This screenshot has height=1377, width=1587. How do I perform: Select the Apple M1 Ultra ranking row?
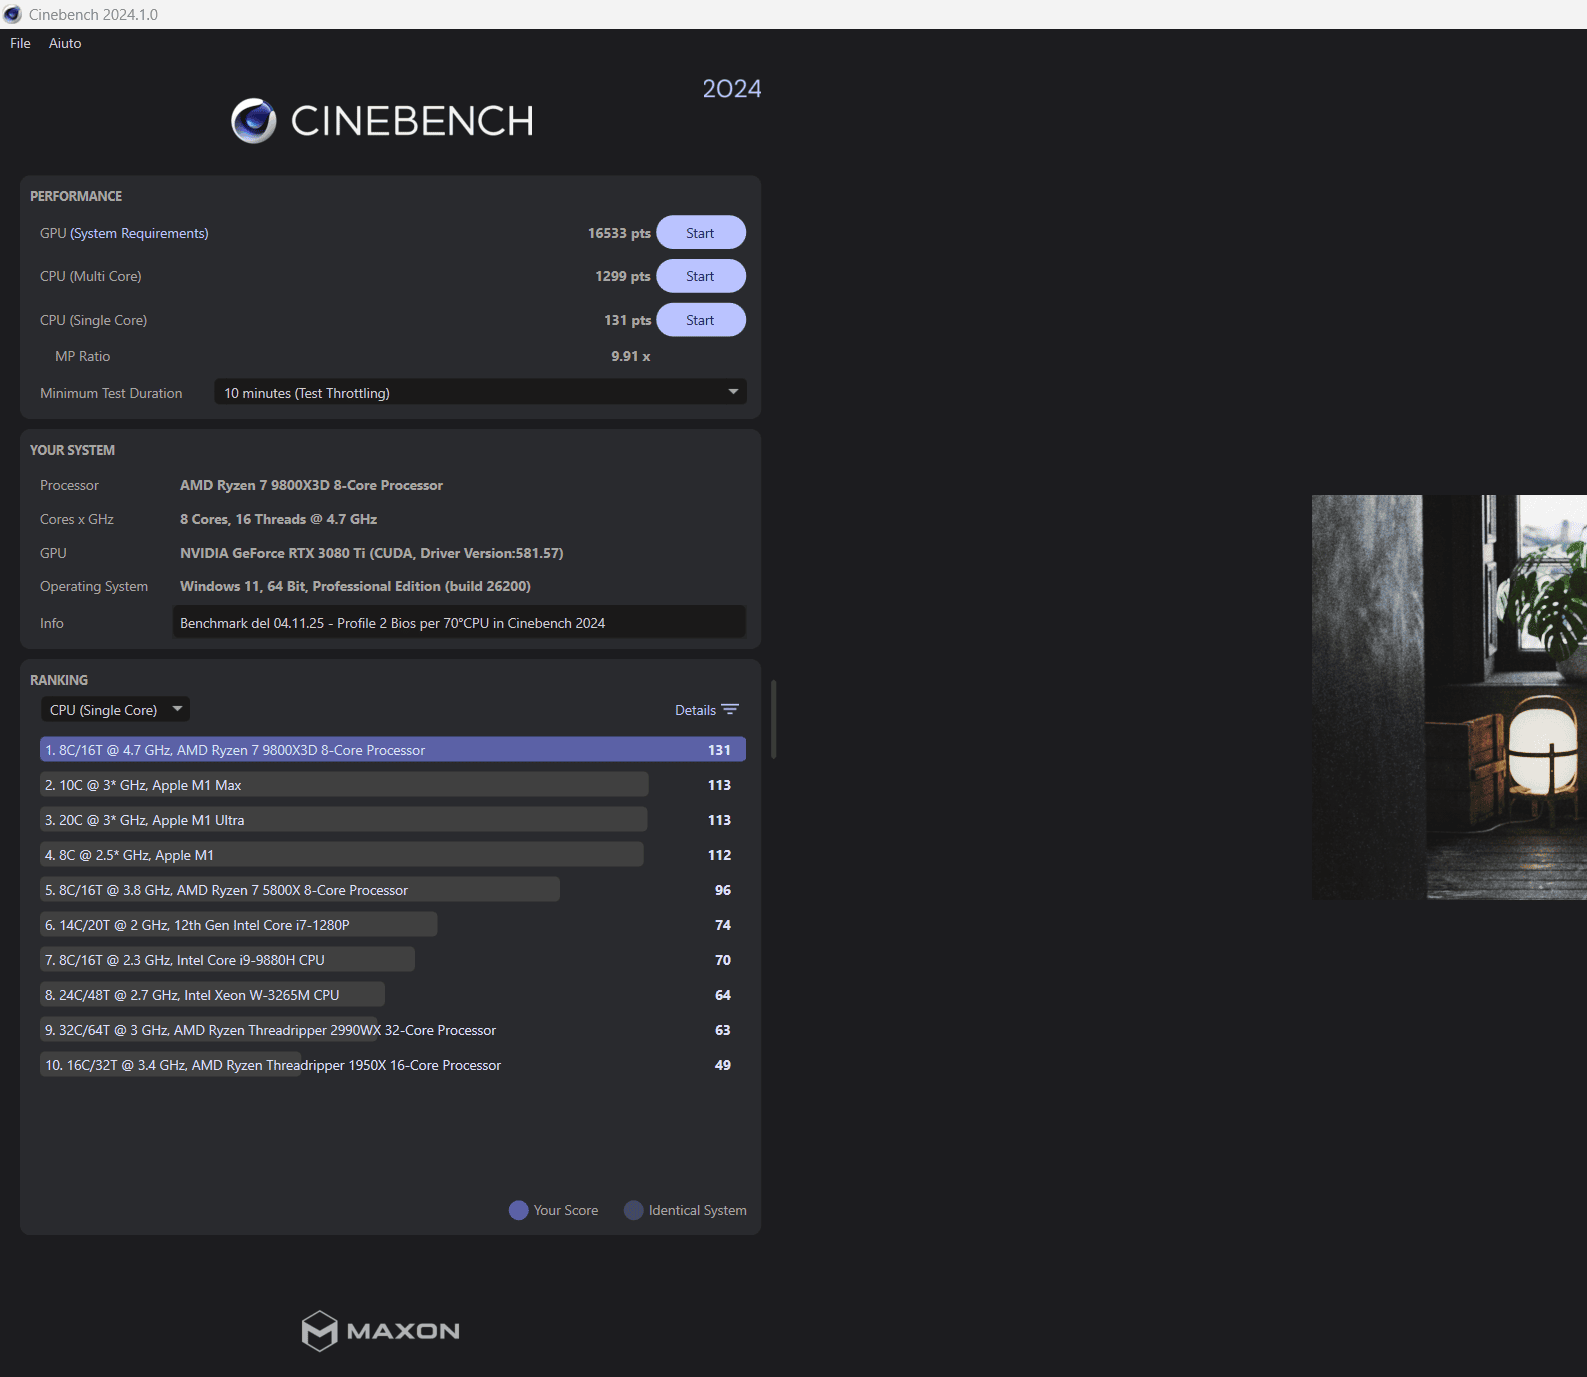tap(393, 820)
